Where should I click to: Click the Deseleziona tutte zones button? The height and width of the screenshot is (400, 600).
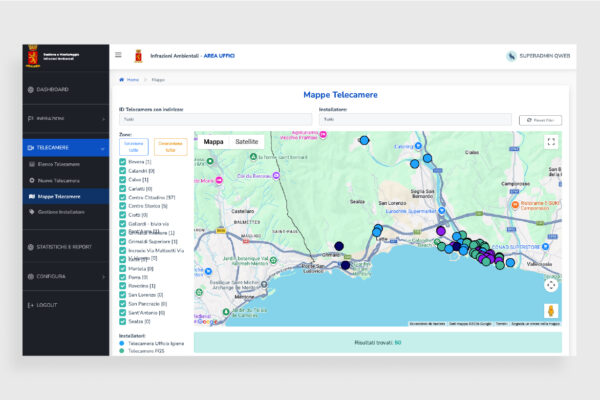pyautogui.click(x=170, y=147)
